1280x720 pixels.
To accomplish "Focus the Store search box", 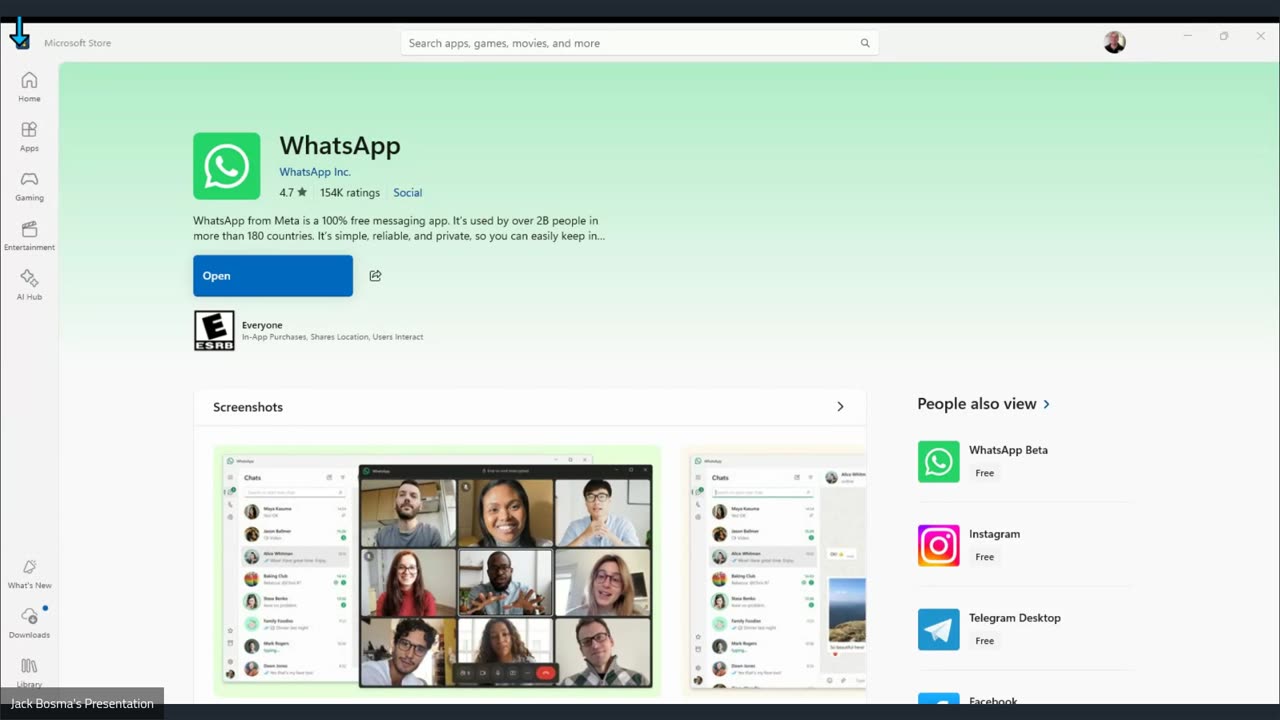I will 640,43.
